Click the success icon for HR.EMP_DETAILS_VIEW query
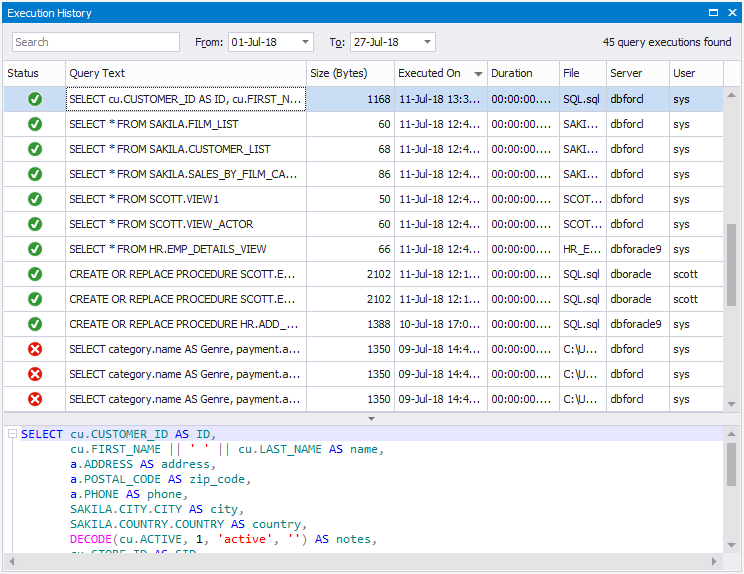Screen dimensions: 744x574 (35, 249)
